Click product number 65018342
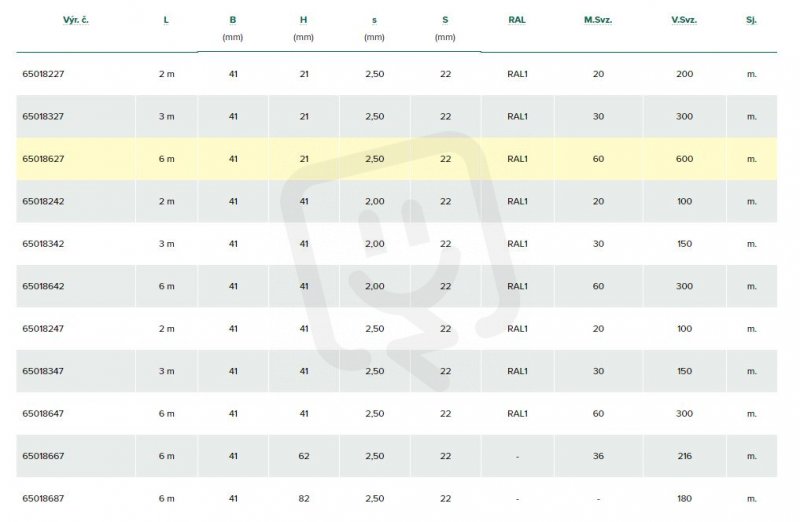 (43, 244)
